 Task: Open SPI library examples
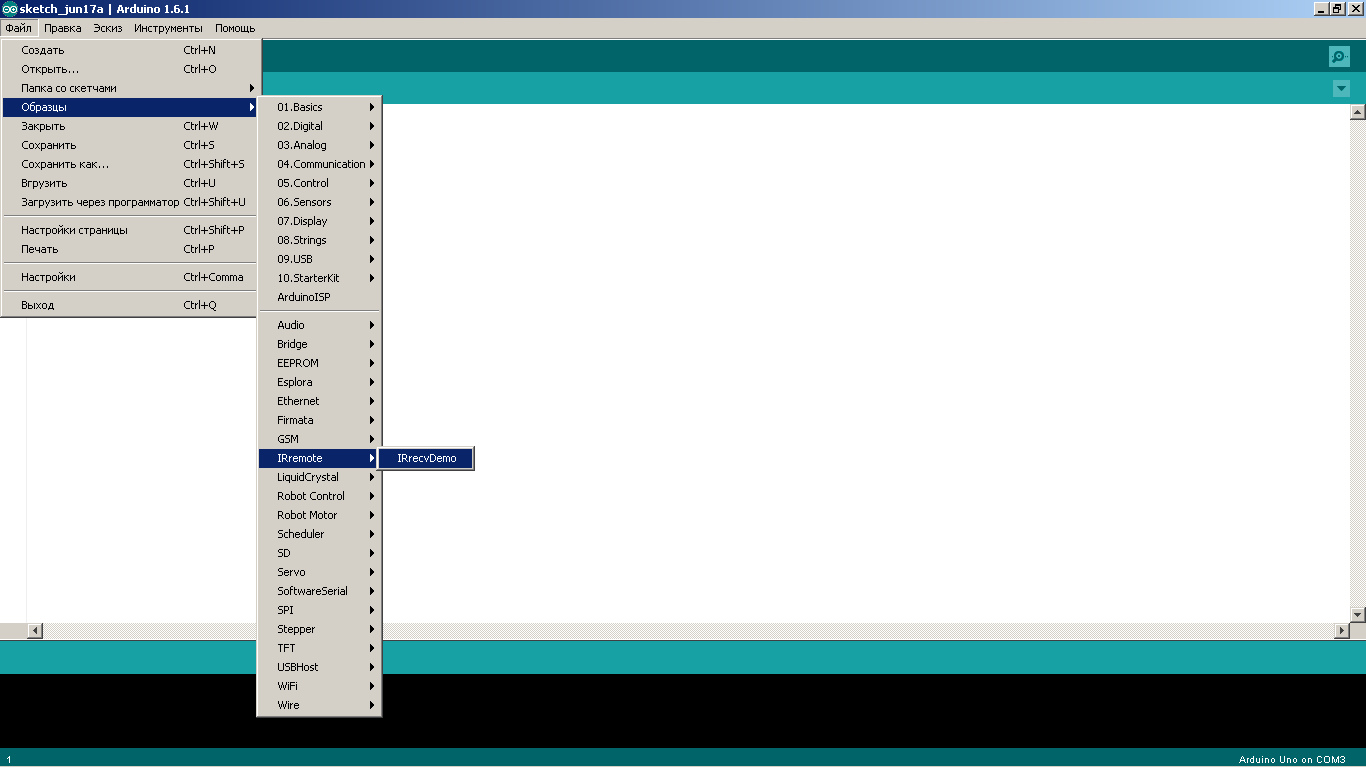click(319, 610)
